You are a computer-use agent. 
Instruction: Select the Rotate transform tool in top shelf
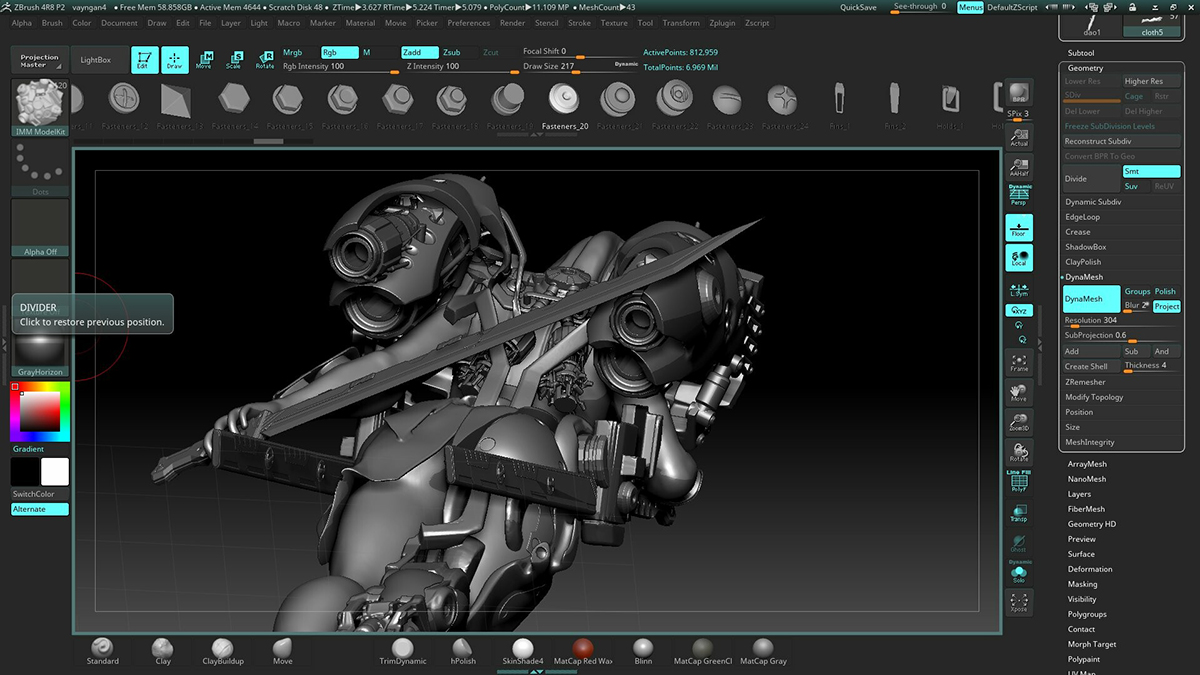(265, 60)
